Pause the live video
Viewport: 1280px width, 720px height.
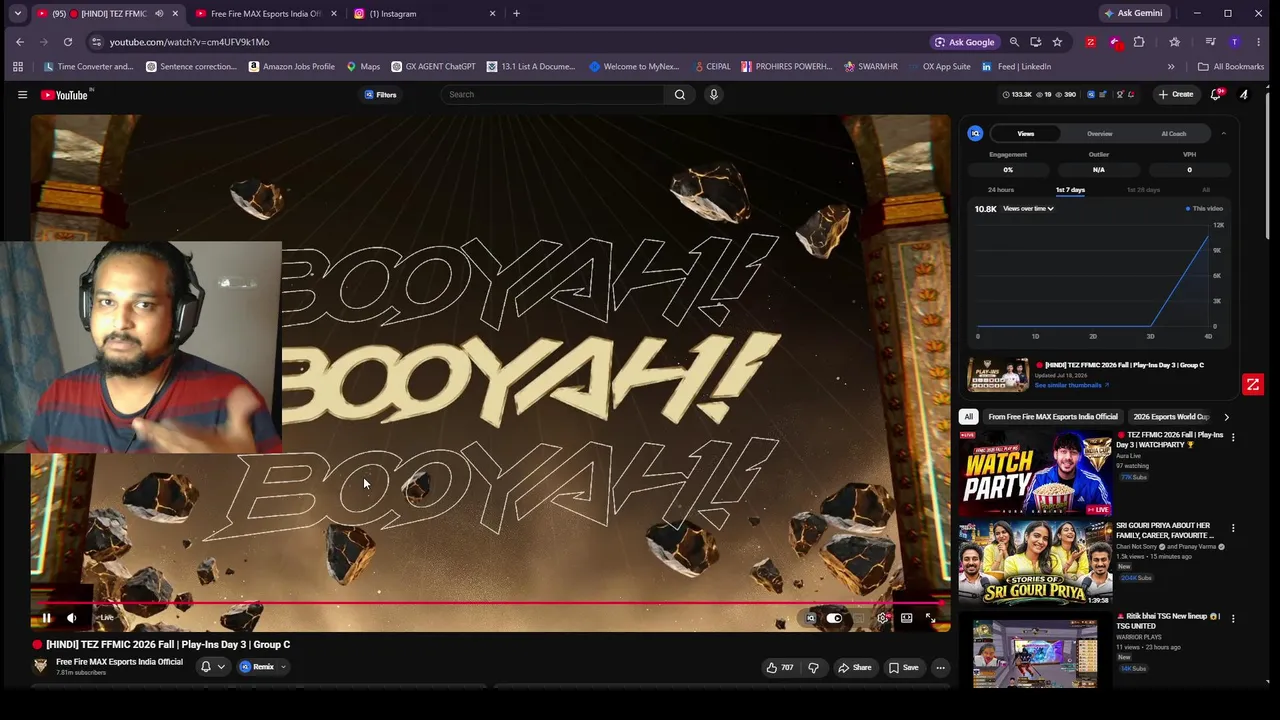pyautogui.click(x=46, y=618)
